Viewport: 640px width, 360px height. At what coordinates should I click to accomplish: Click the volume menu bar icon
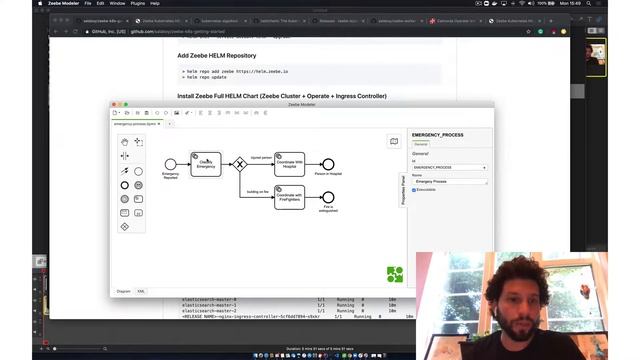[531, 3]
